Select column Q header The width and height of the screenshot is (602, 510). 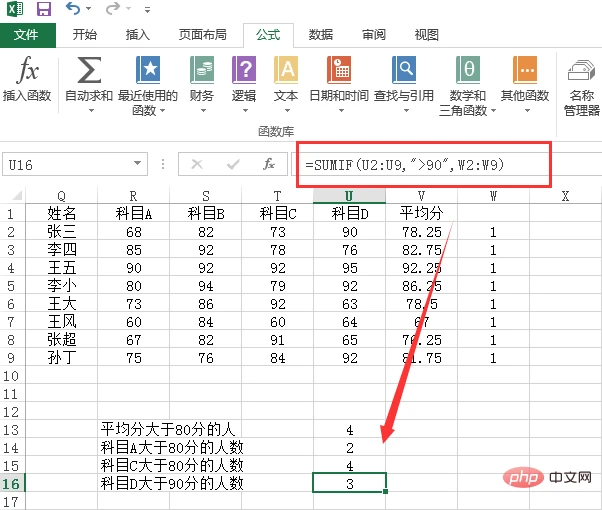pyautogui.click(x=61, y=196)
